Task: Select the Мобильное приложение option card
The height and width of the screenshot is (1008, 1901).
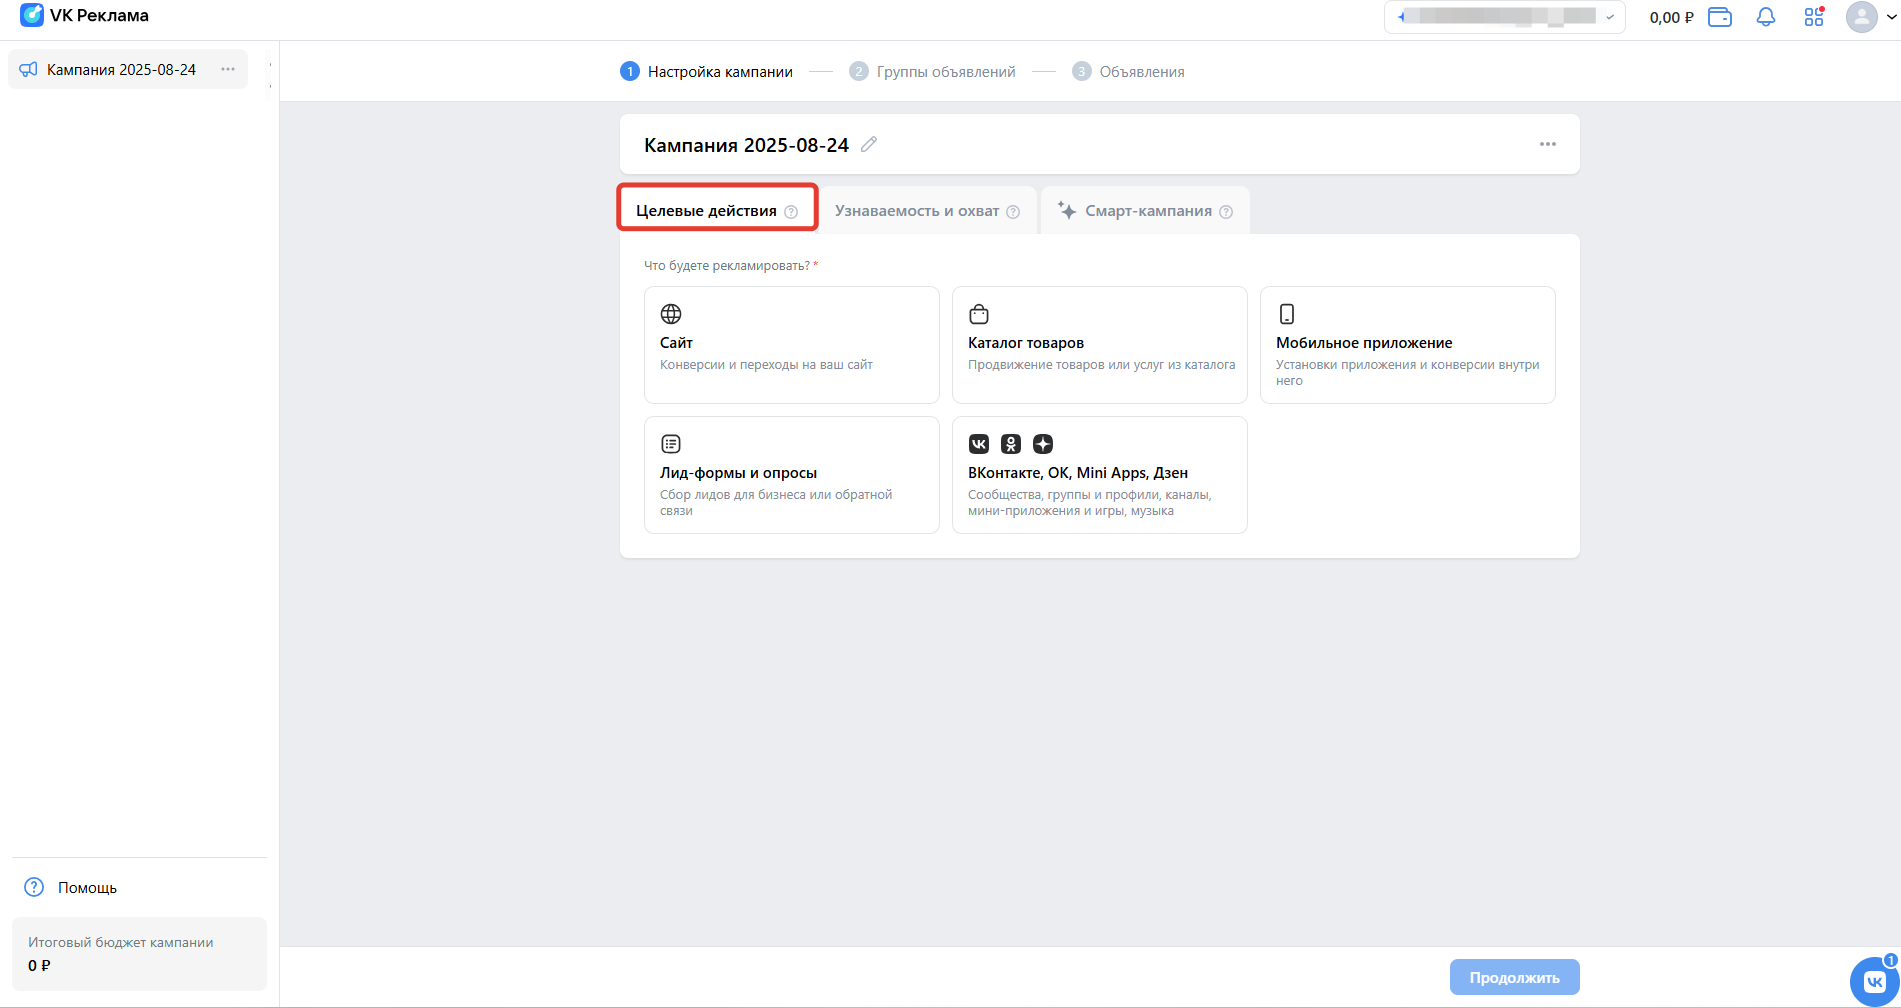Action: click(x=1407, y=345)
